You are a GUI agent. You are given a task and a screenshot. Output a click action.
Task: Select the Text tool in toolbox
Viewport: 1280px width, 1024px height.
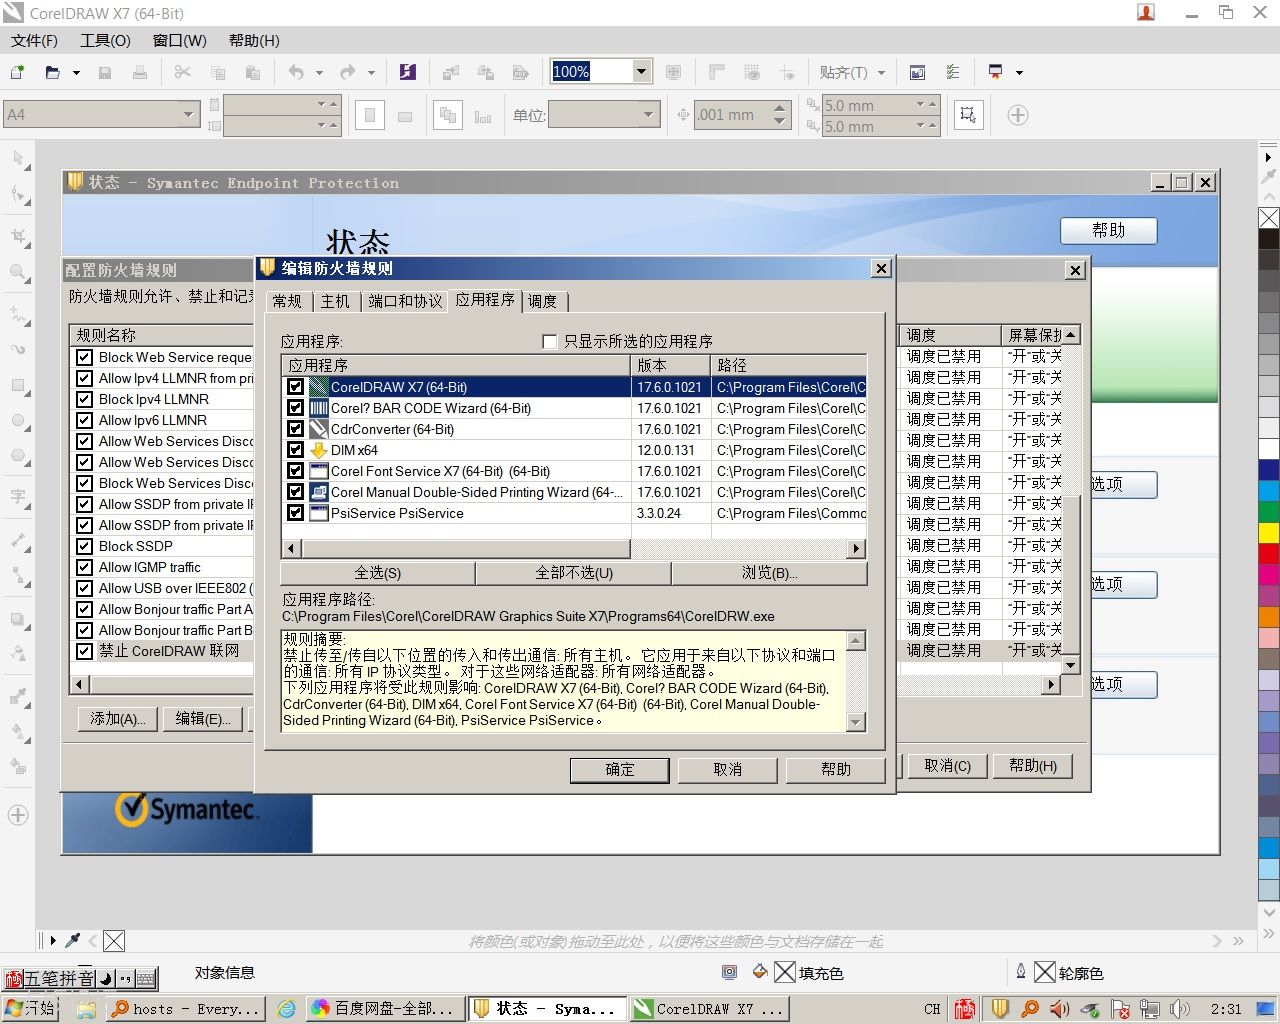19,496
